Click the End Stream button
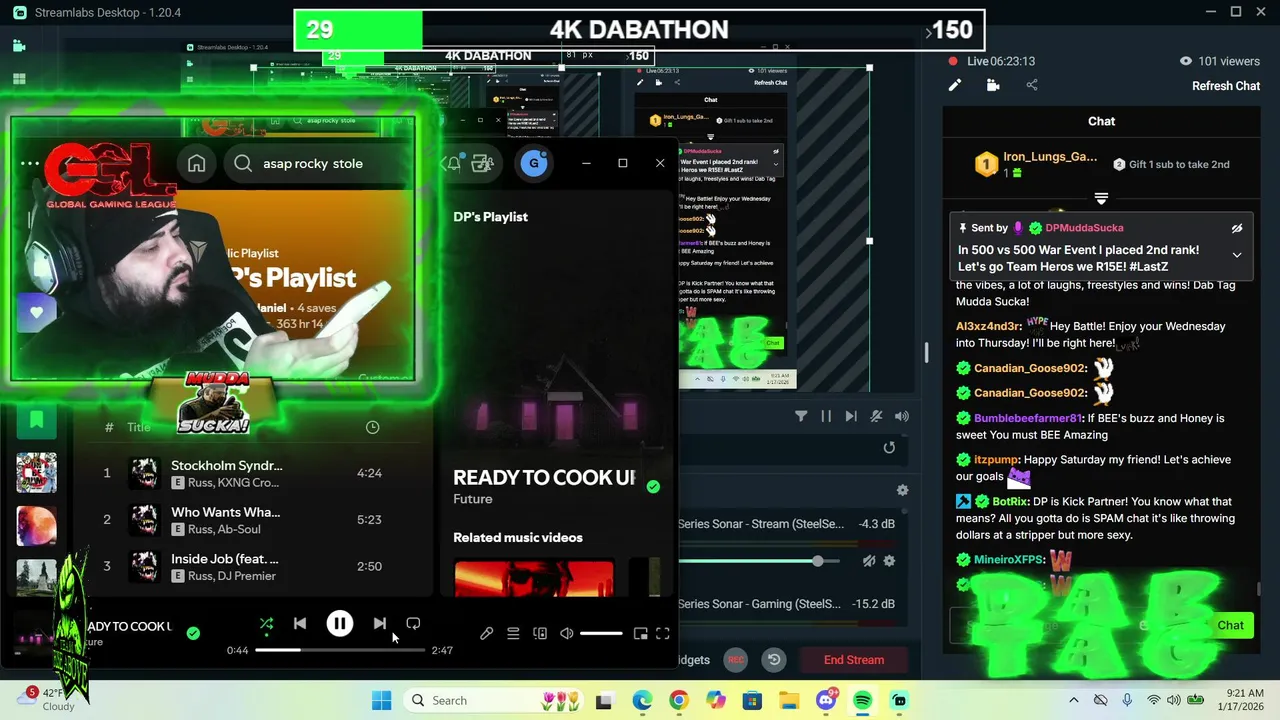Viewport: 1280px width, 720px height. point(853,660)
